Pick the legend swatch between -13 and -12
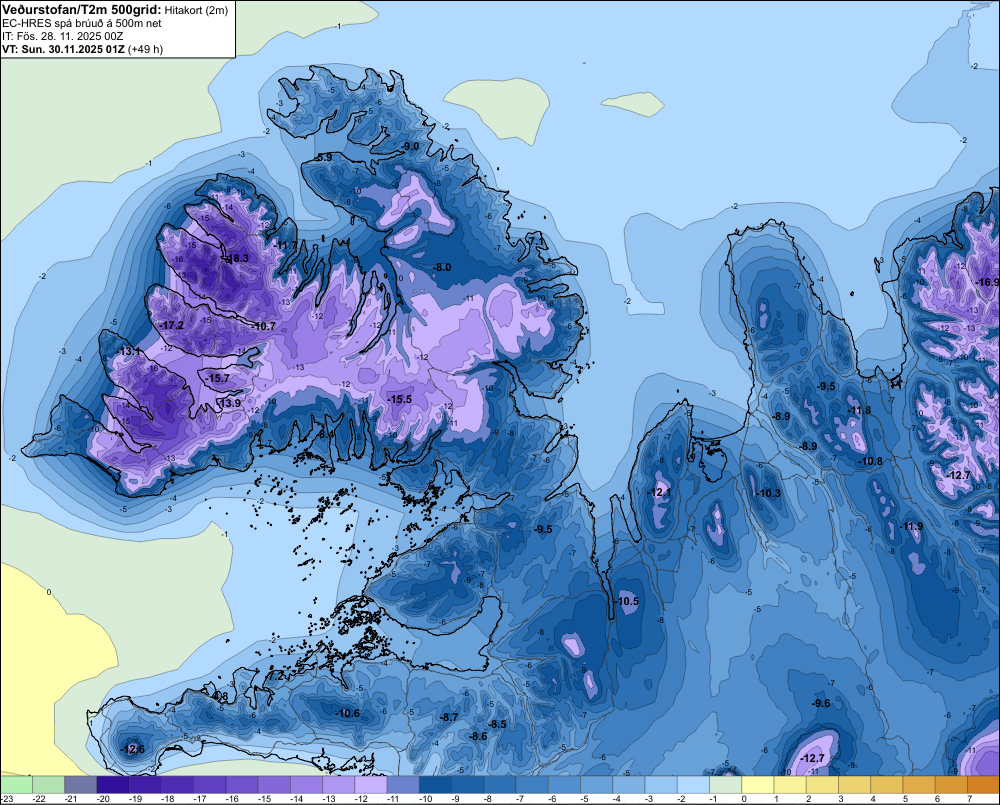Screen dimensions: 1000x805 point(339,784)
